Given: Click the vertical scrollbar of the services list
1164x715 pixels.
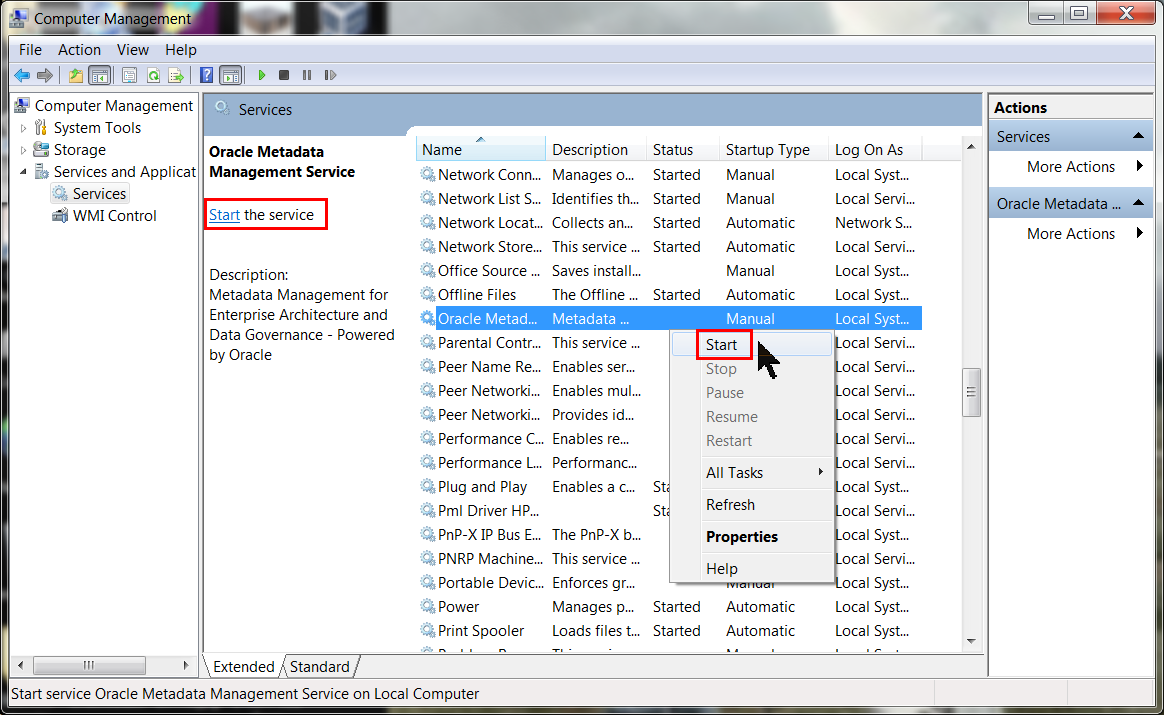Looking at the screenshot, I should tap(971, 392).
